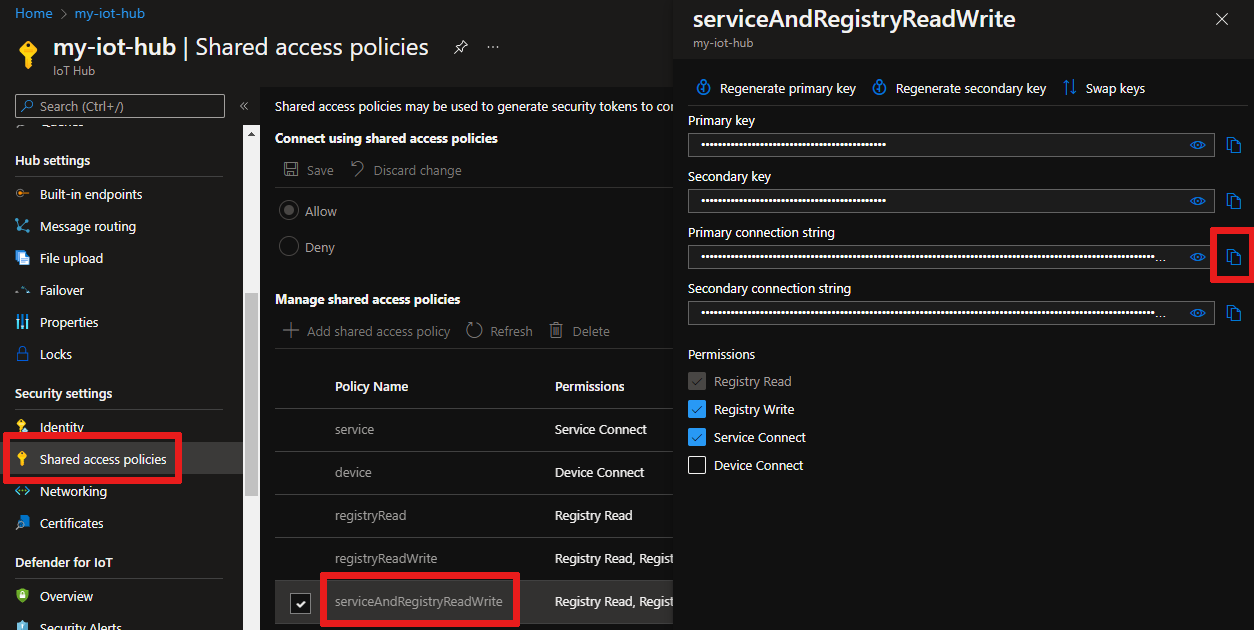Open Networking under Security settings

click(x=73, y=491)
